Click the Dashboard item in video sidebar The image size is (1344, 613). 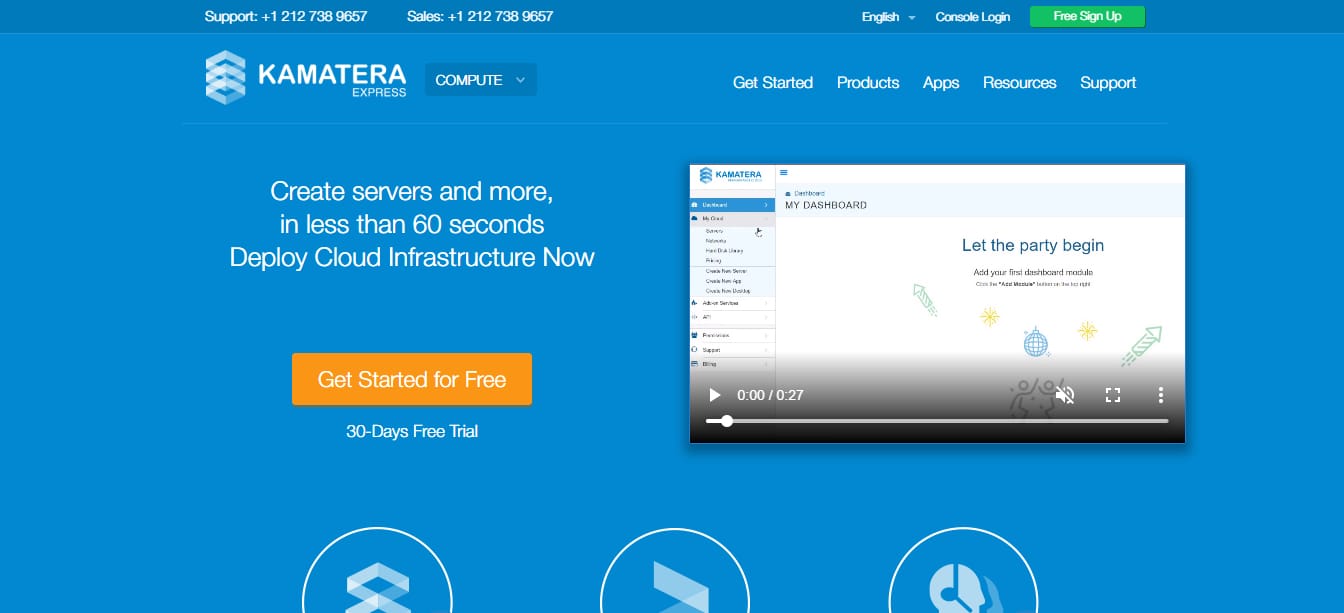733,205
